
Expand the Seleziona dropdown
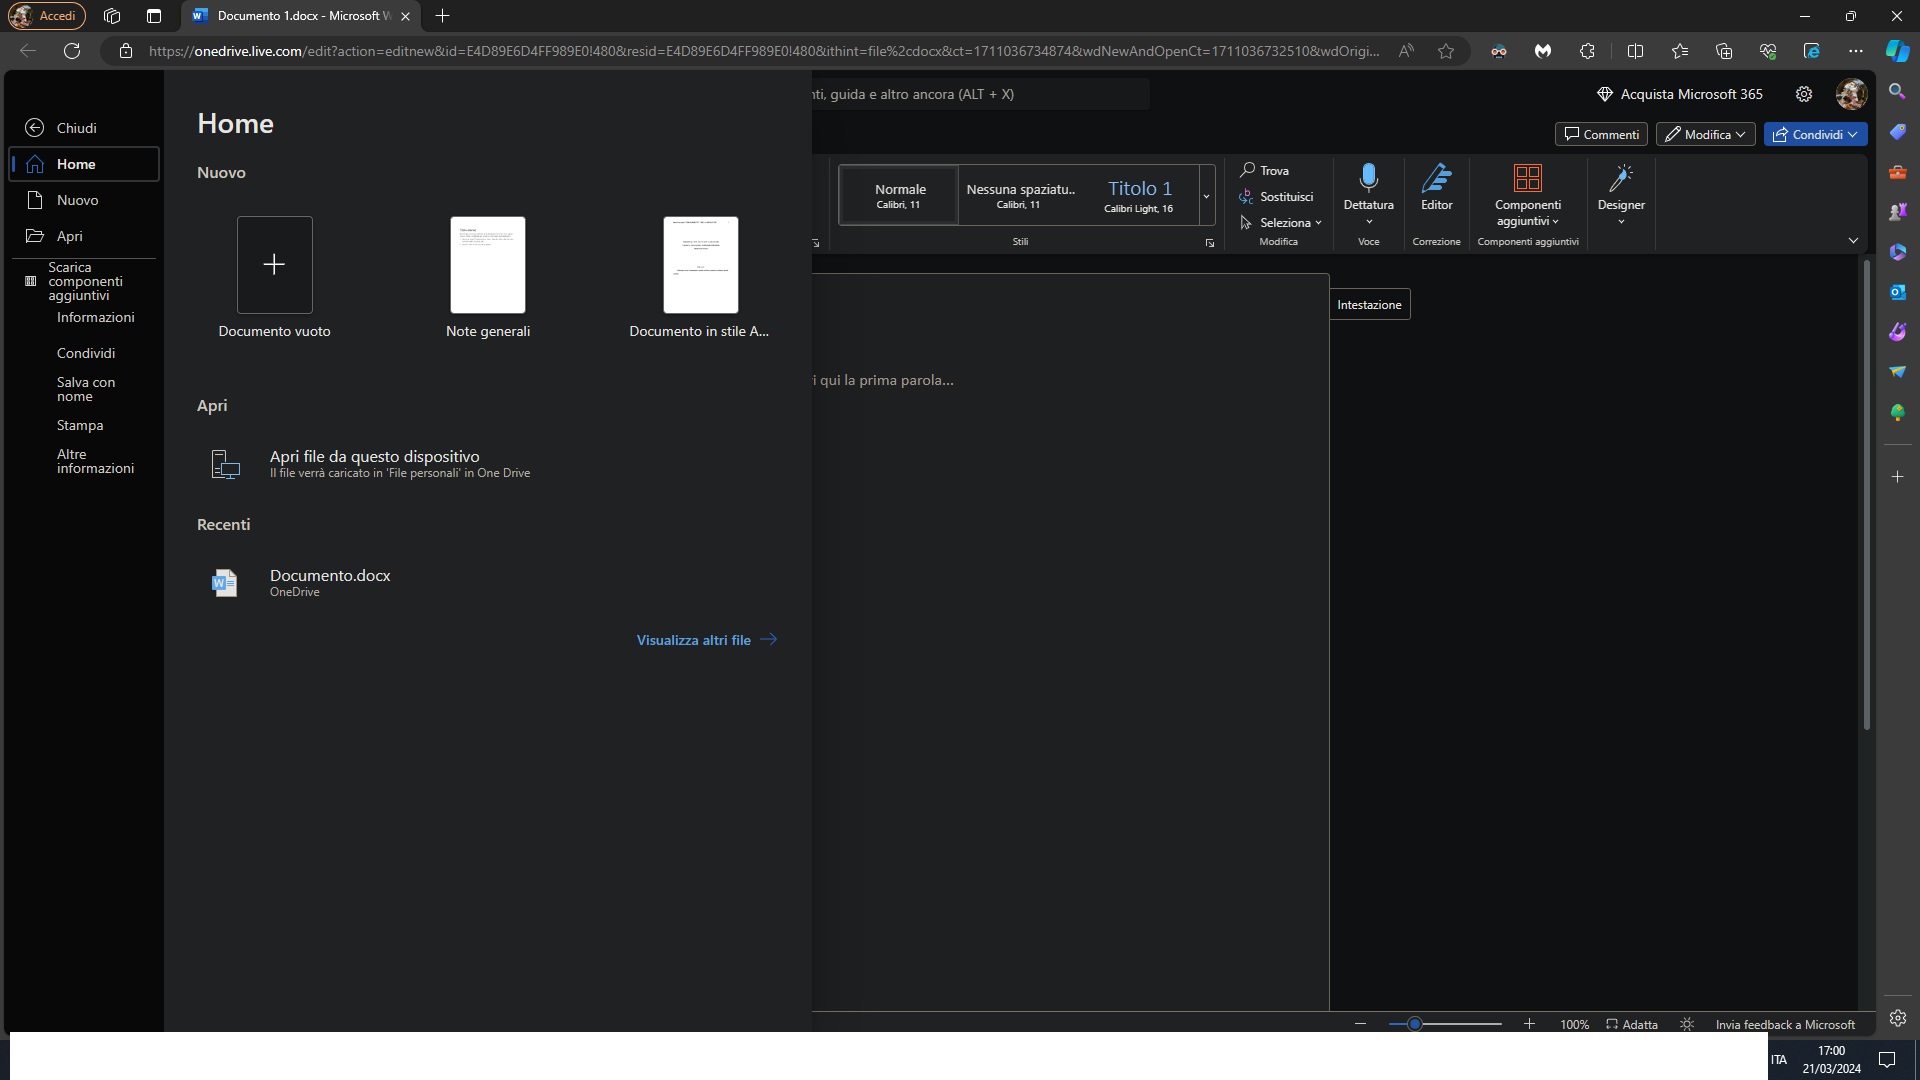coord(1281,223)
